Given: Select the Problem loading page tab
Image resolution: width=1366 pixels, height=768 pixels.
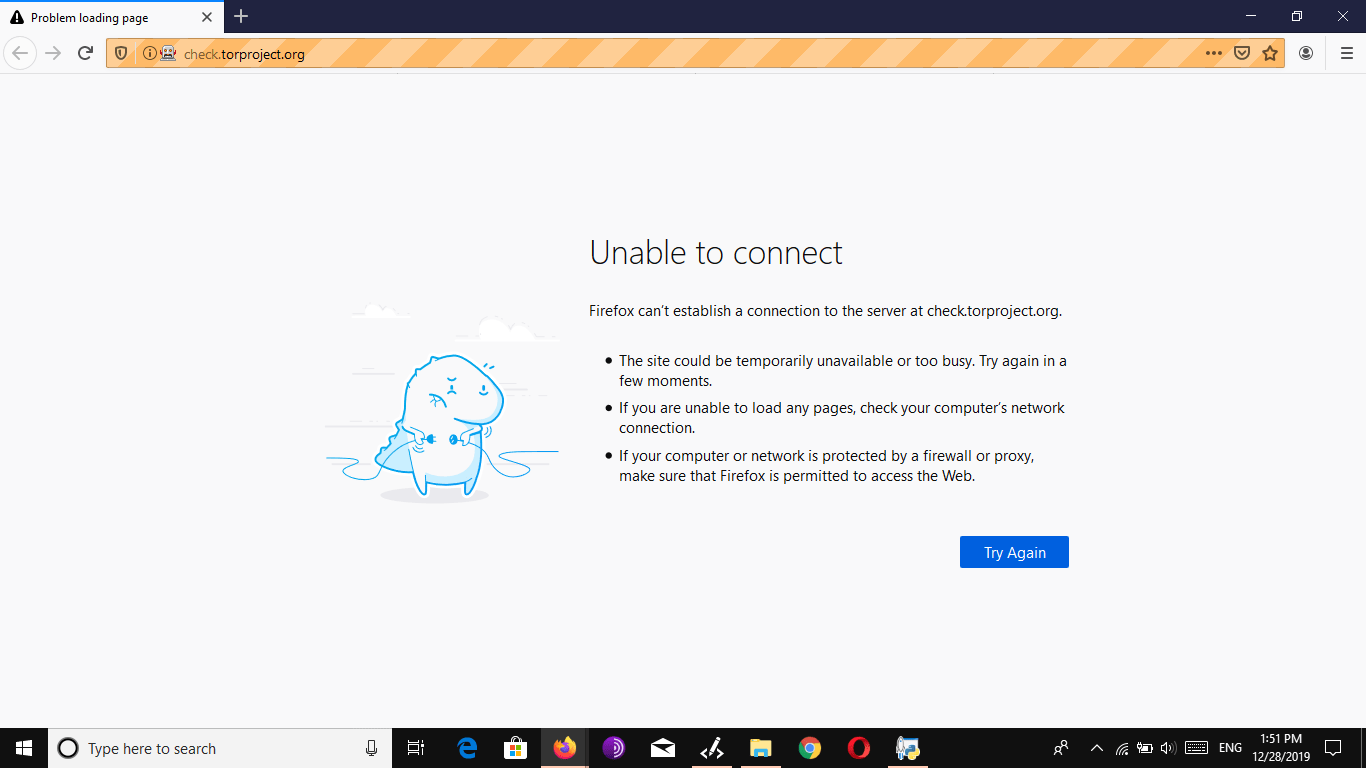Looking at the screenshot, I should (100, 17).
